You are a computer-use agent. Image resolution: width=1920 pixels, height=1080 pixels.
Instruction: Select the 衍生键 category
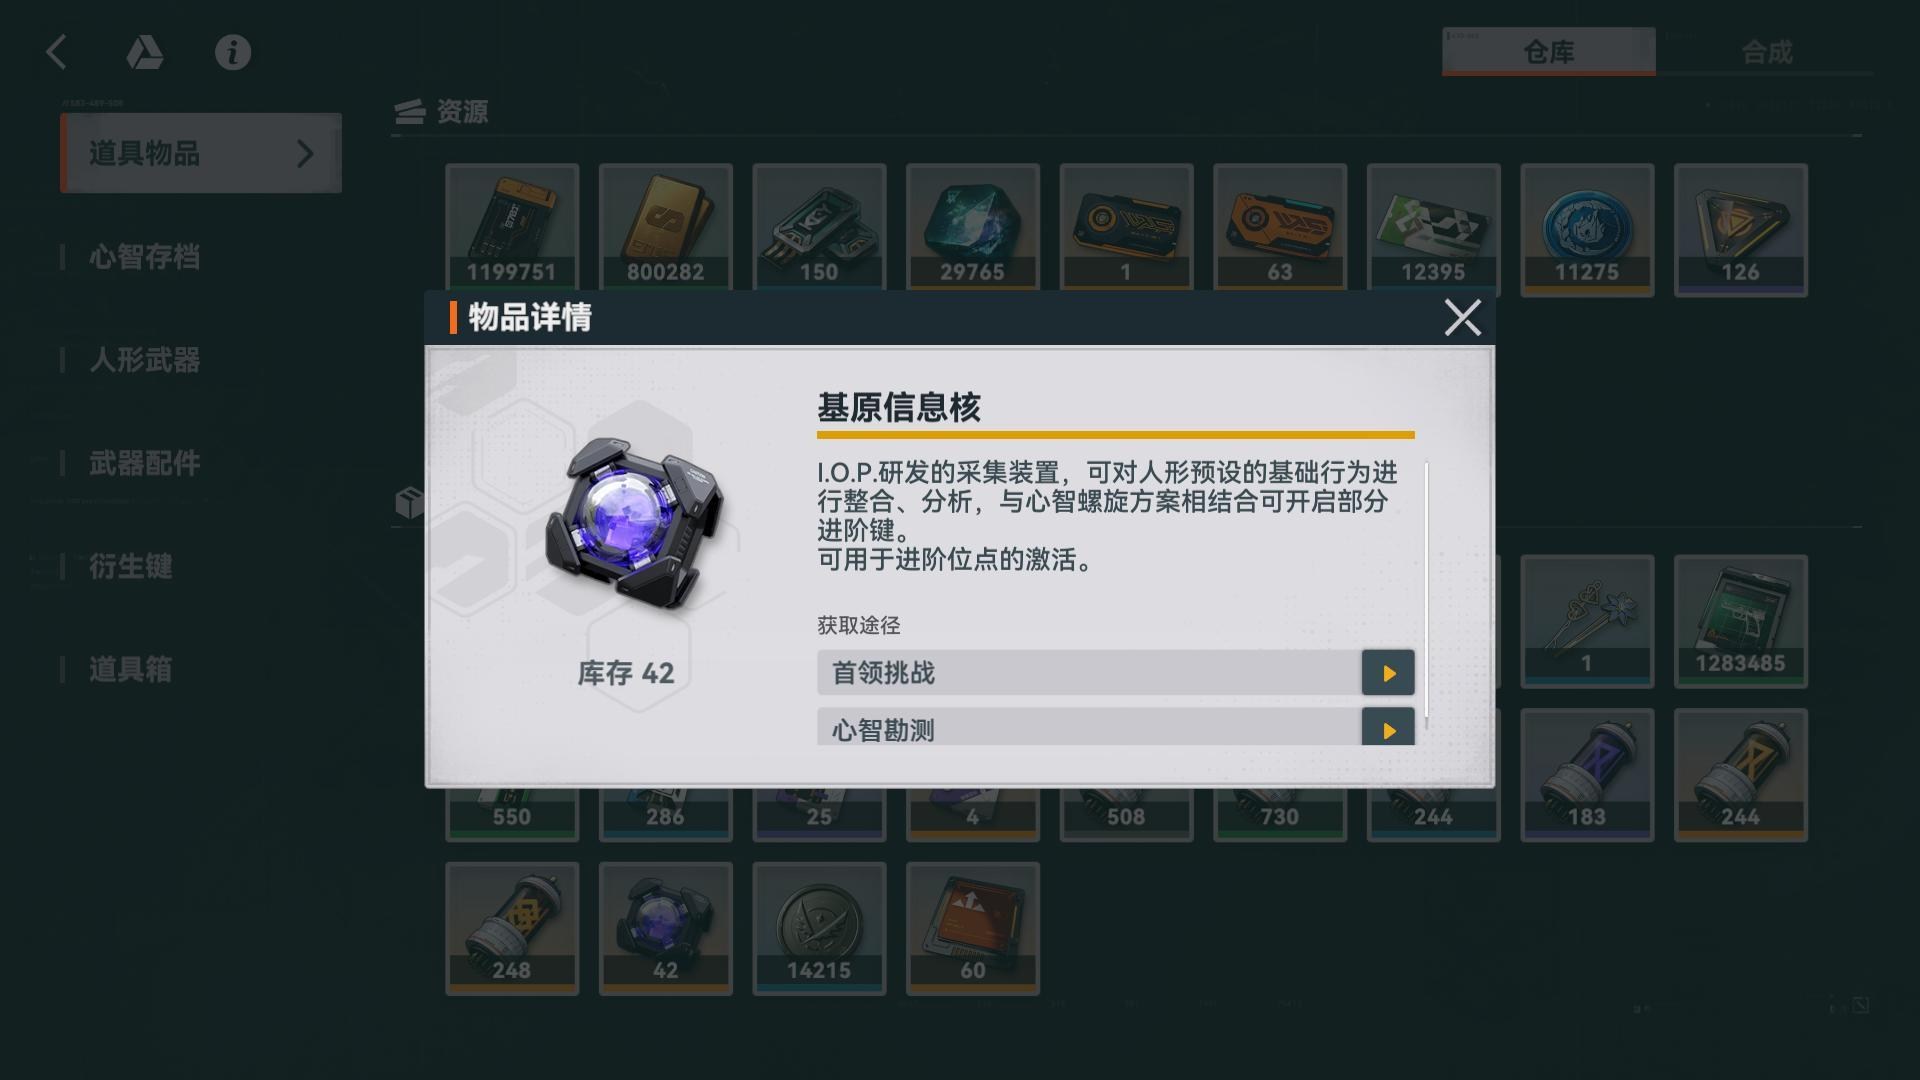(131, 566)
